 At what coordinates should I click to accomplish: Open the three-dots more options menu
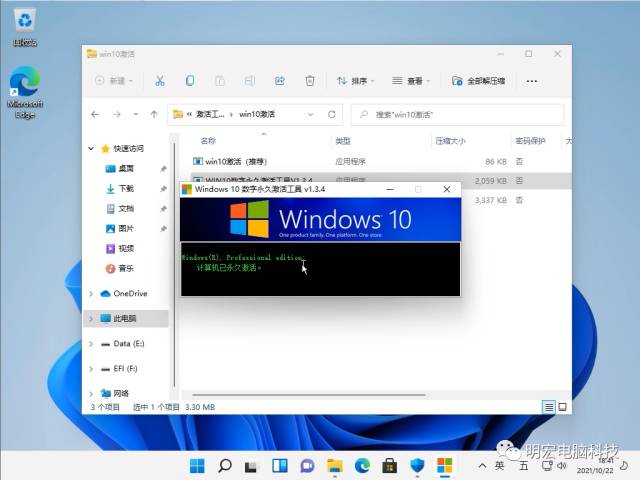point(531,81)
